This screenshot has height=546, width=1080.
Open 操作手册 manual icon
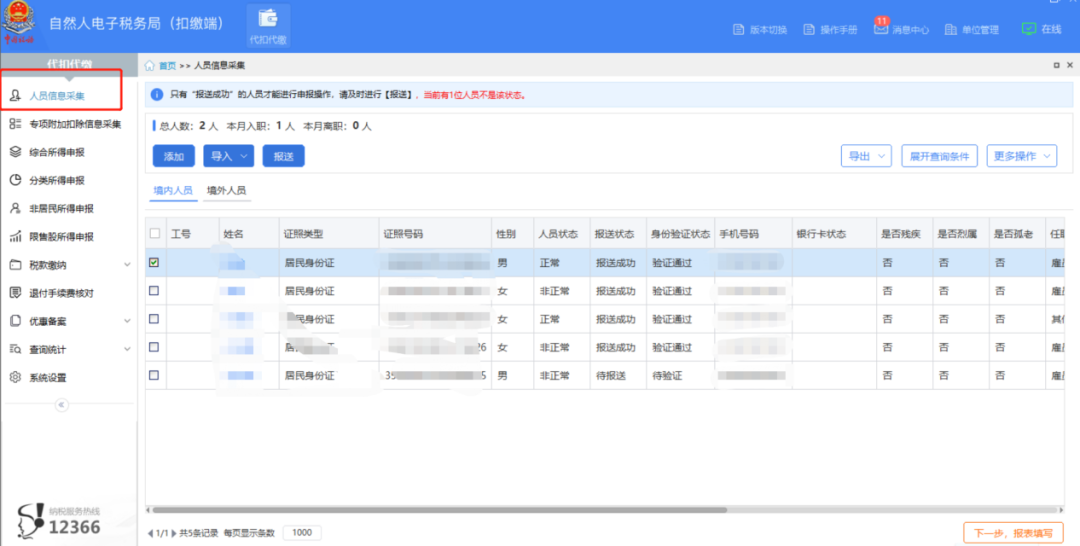click(x=809, y=30)
